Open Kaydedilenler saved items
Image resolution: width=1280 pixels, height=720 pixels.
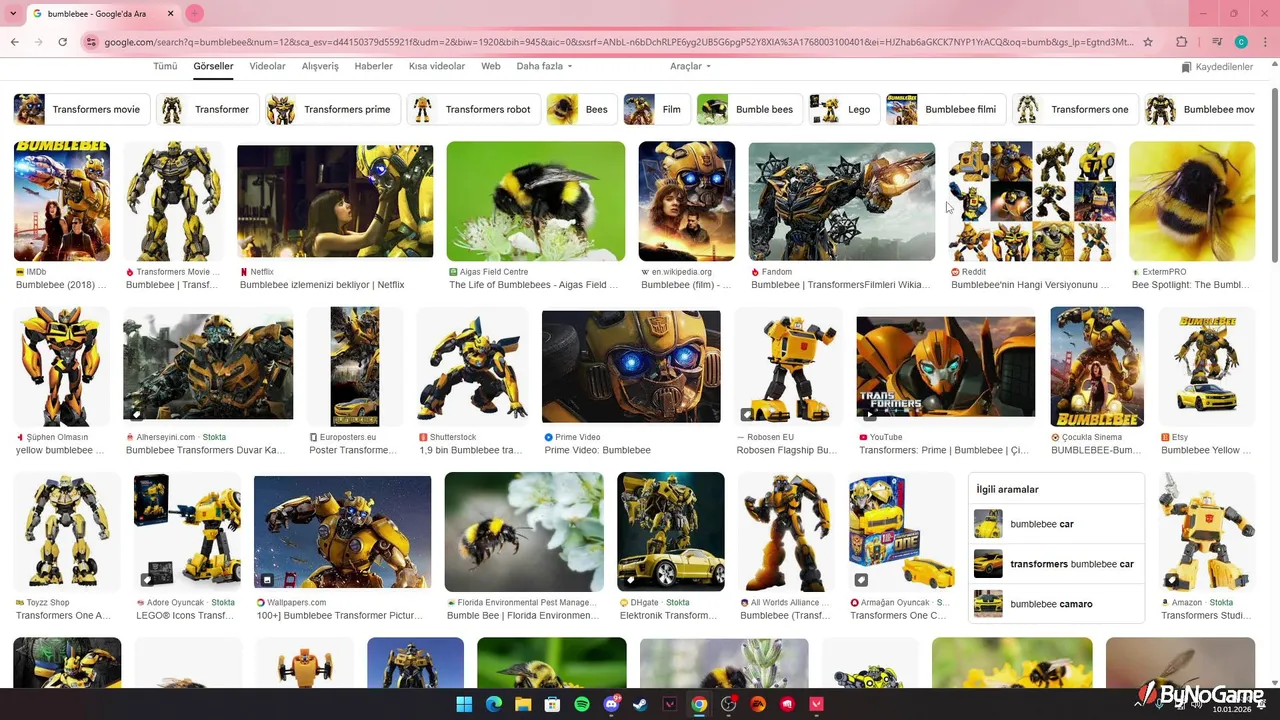1217,67
